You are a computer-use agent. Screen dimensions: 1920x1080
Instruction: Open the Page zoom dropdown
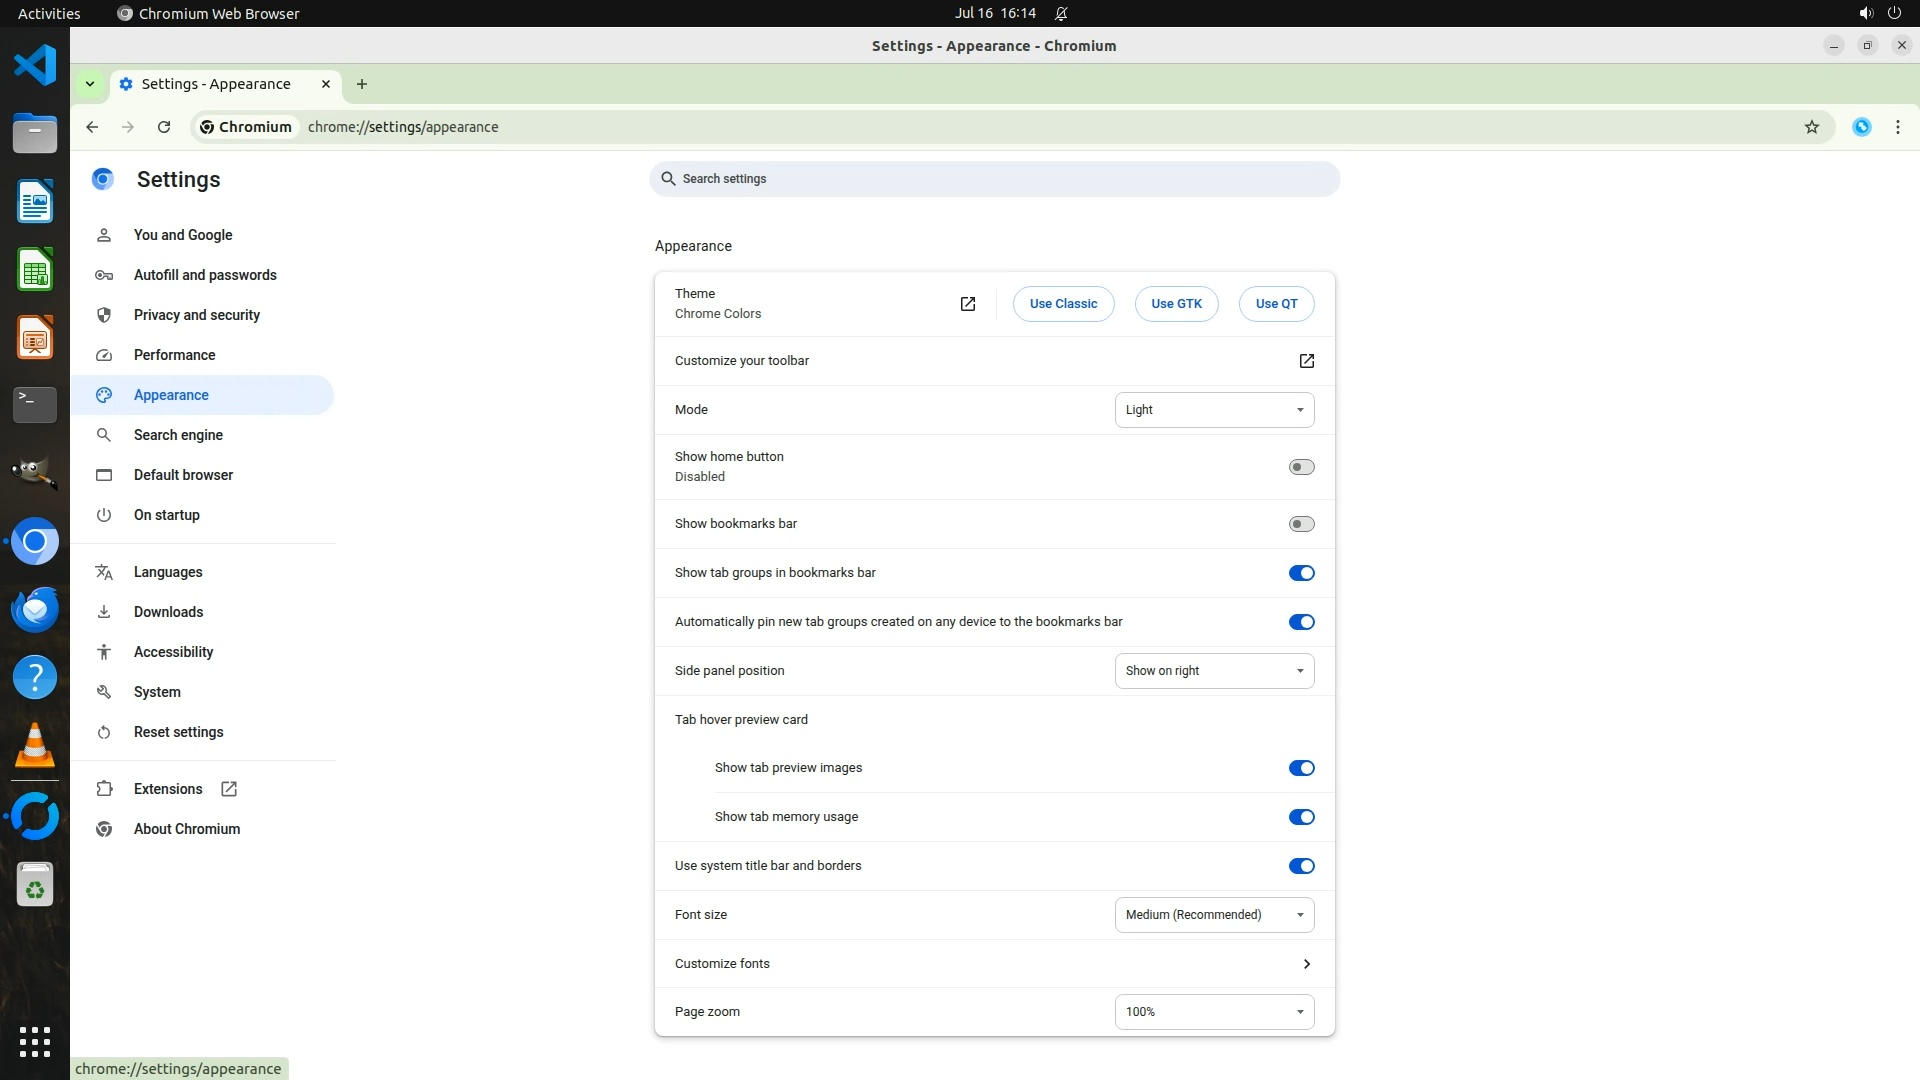tap(1214, 1012)
